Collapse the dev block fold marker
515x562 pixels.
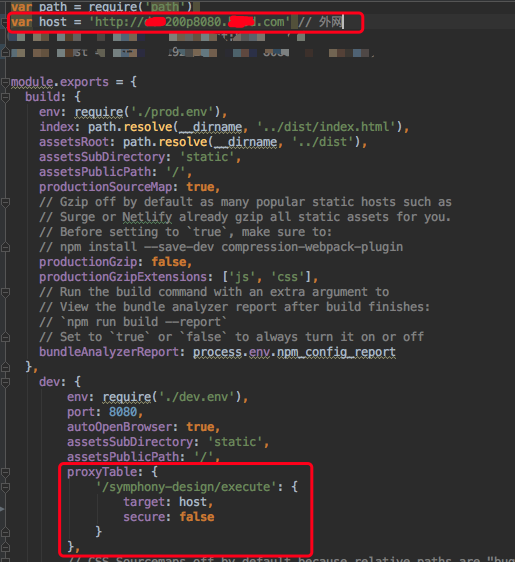5,382
